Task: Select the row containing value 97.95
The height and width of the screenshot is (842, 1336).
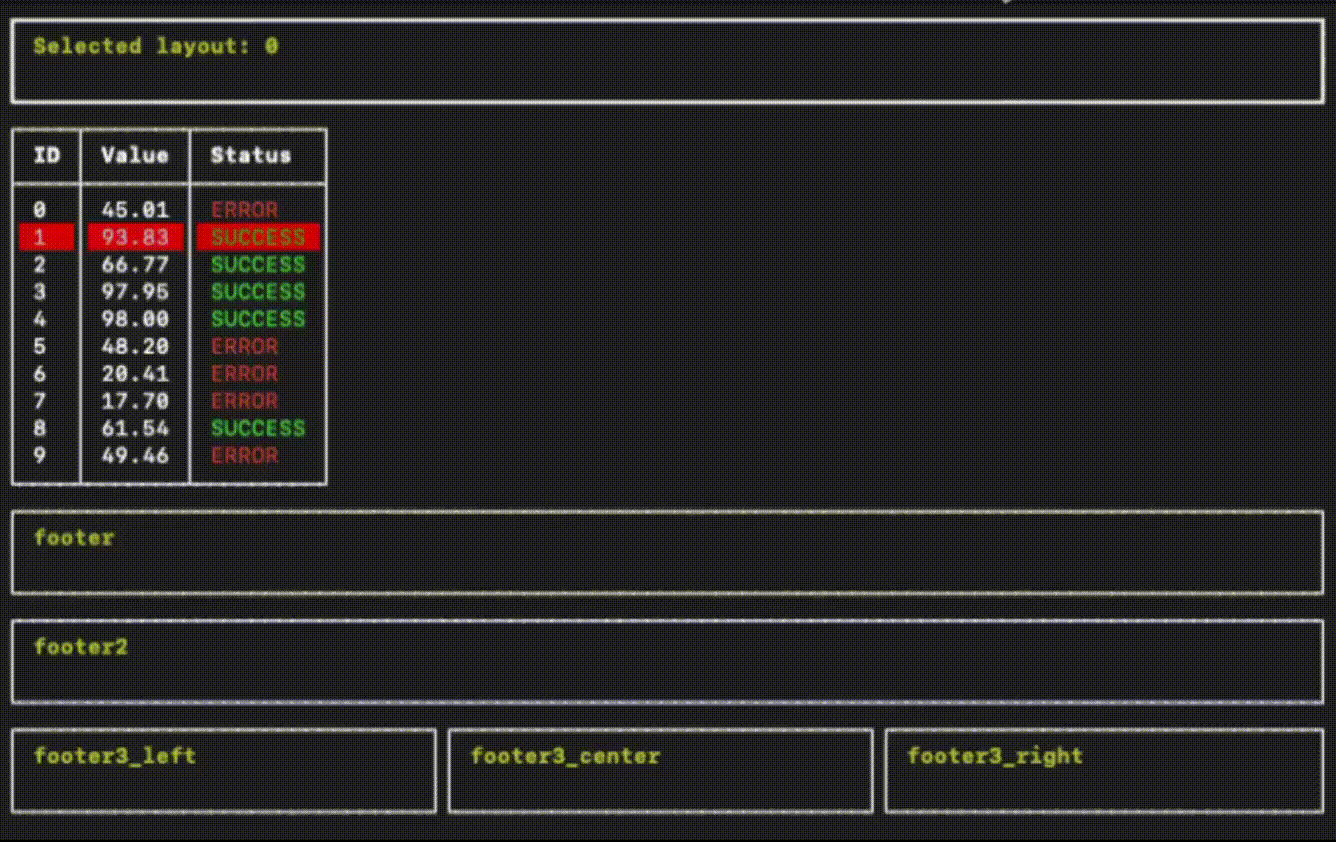Action: tap(135, 292)
